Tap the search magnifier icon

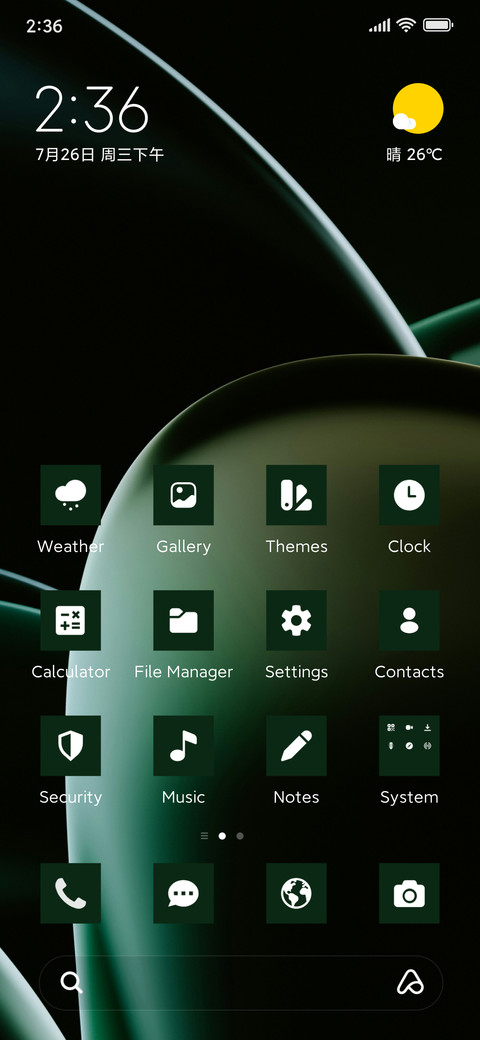click(72, 982)
